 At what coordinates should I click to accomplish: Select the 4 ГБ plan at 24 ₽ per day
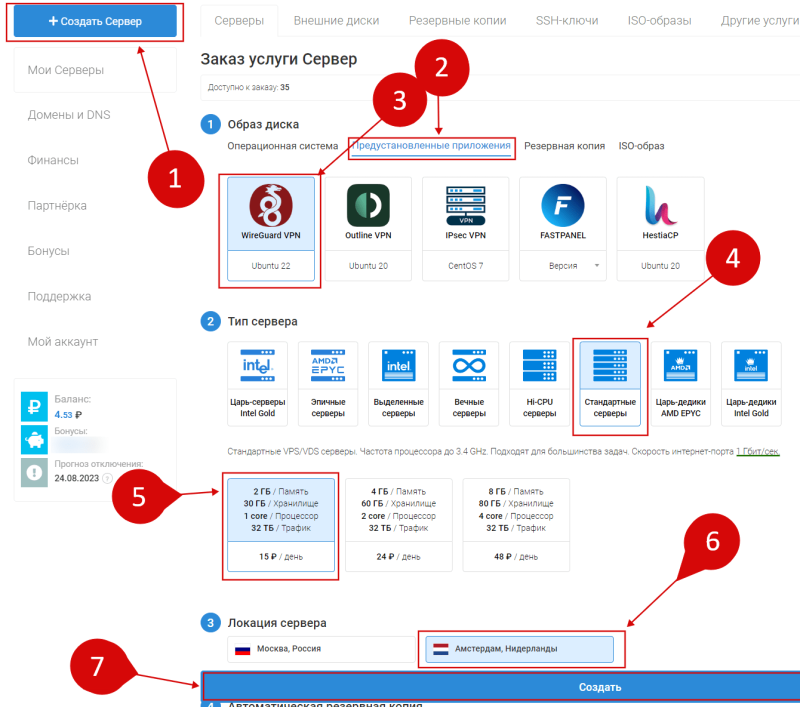[398, 525]
